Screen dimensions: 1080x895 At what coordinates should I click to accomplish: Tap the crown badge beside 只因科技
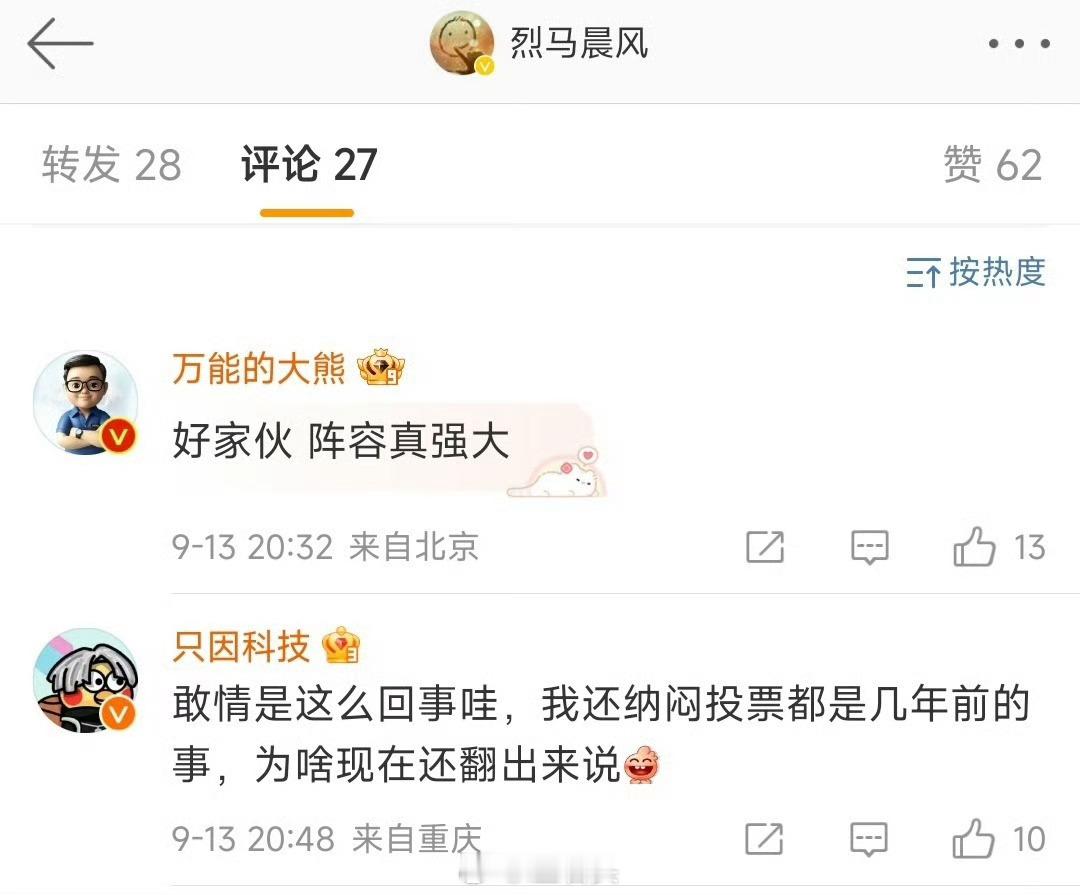pos(341,646)
